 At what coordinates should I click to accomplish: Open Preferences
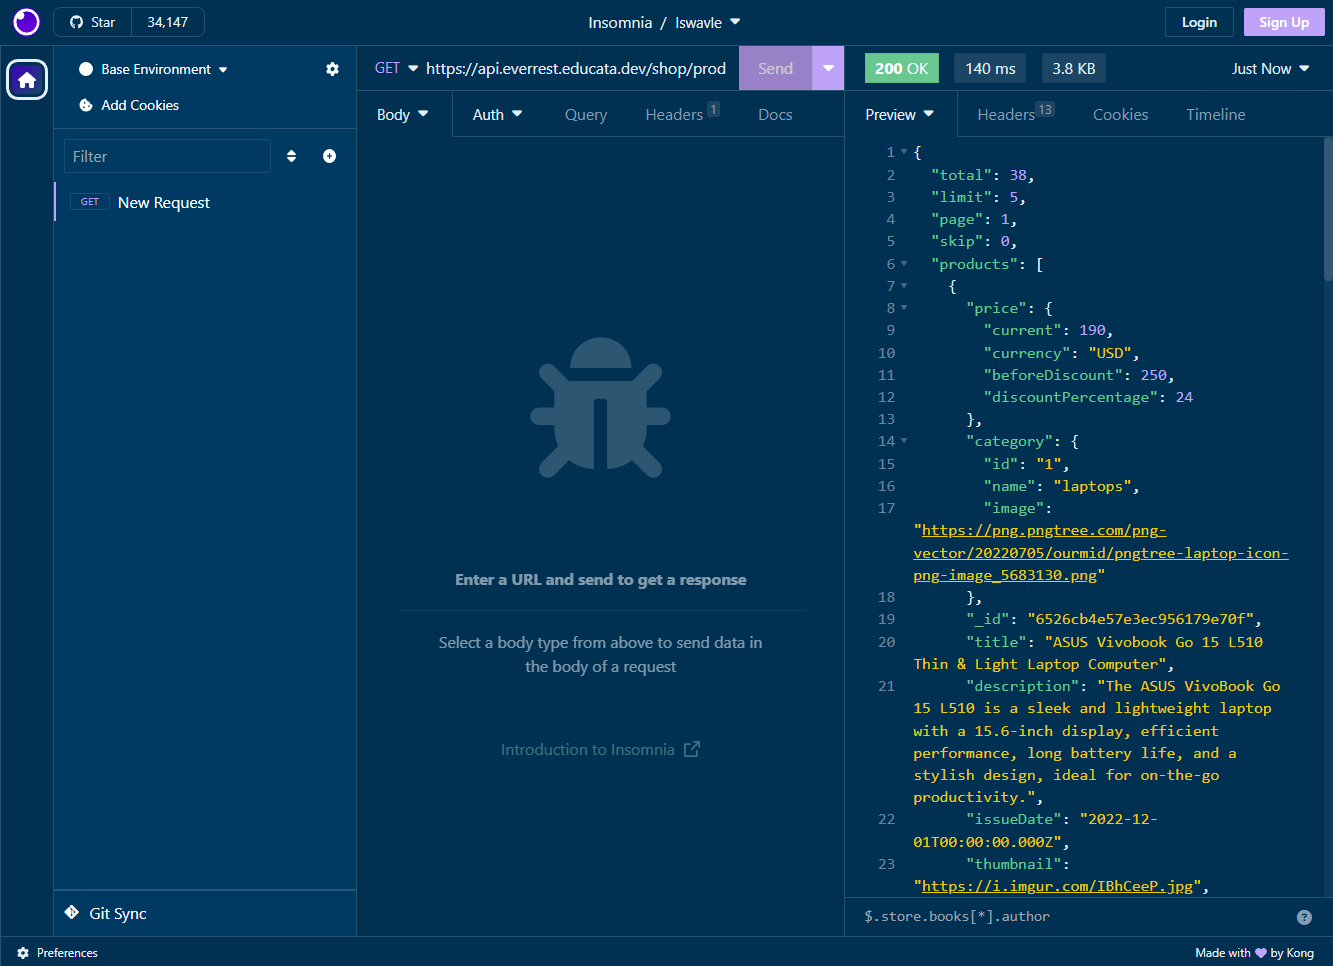pyautogui.click(x=58, y=953)
